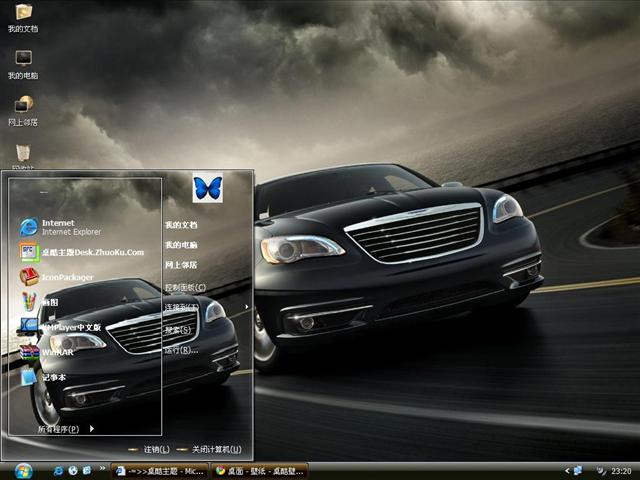This screenshot has width=640, height=480.
Task: Launch WinRAR from the start menu
Action: (x=47, y=352)
